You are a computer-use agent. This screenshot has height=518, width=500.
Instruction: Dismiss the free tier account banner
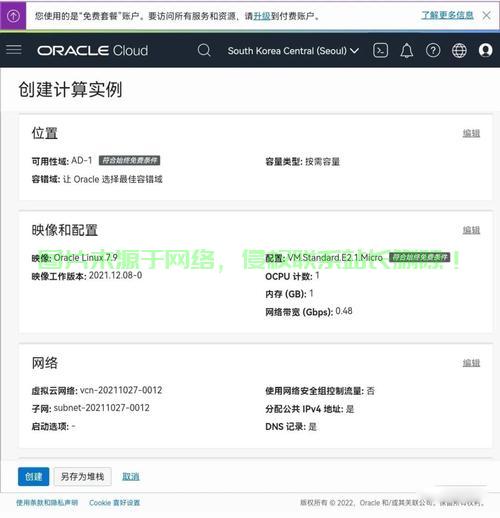(x=486, y=15)
